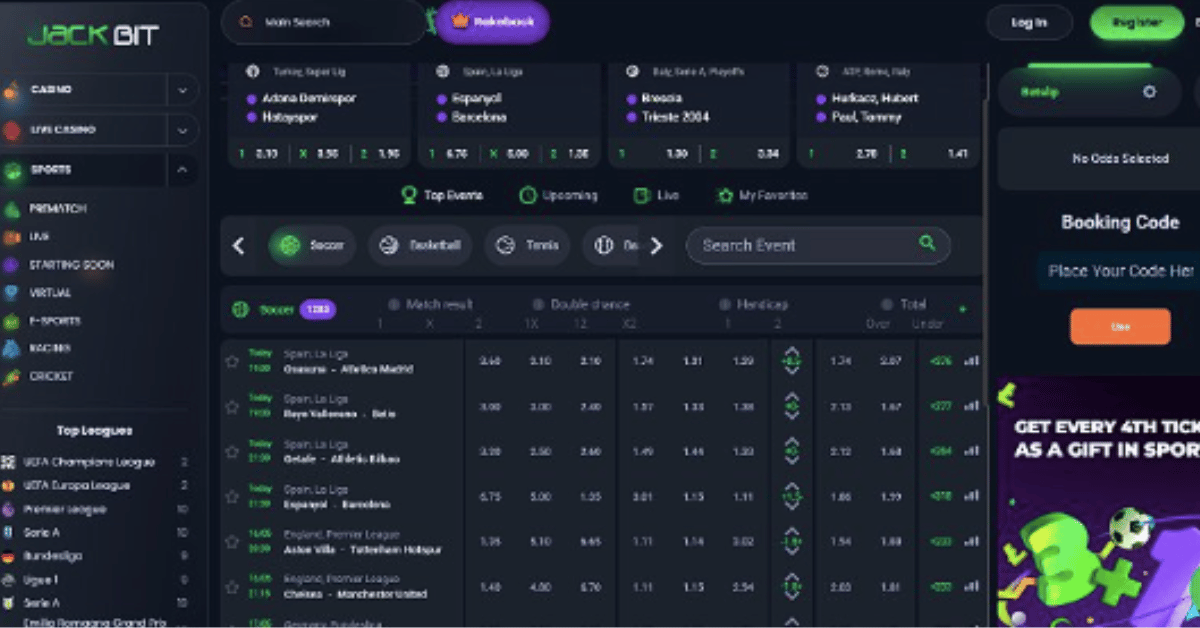Select the Basketball sport chip
Viewport: 1200px width, 628px height.
point(420,246)
